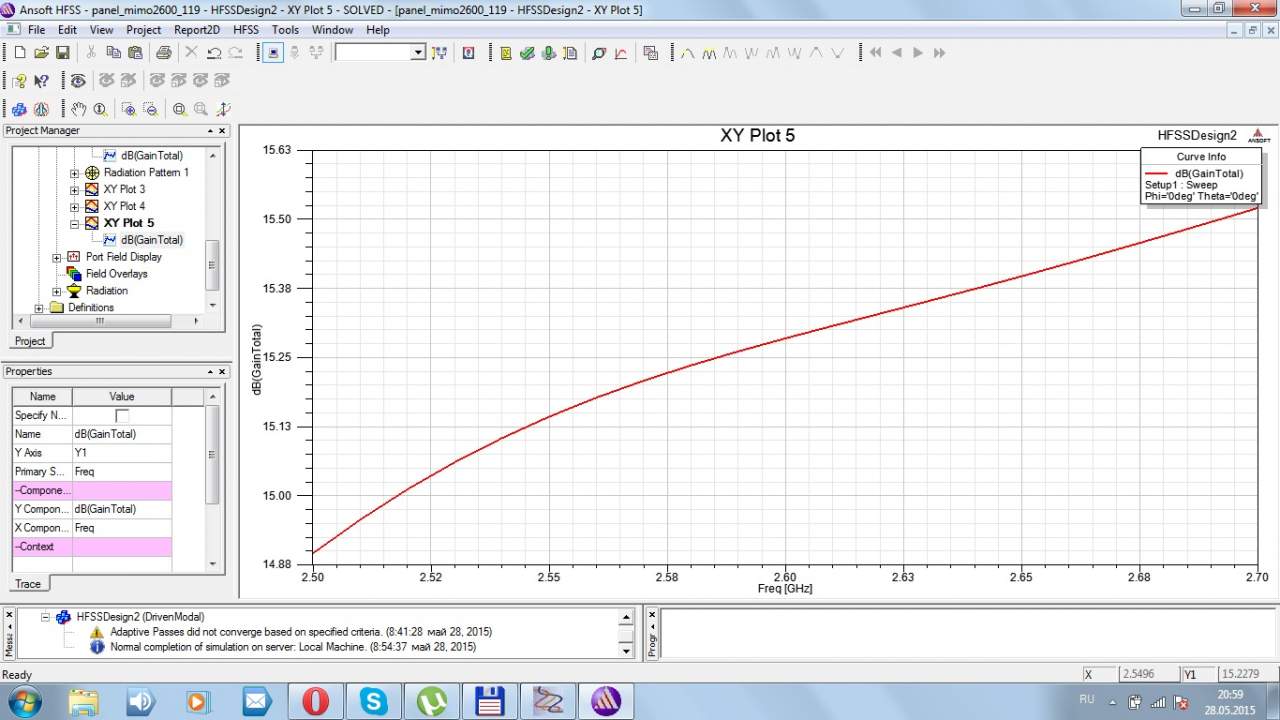This screenshot has width=1280, height=720.
Task: Click the red dB(GainTotal) legend line
Action: tap(1155, 174)
